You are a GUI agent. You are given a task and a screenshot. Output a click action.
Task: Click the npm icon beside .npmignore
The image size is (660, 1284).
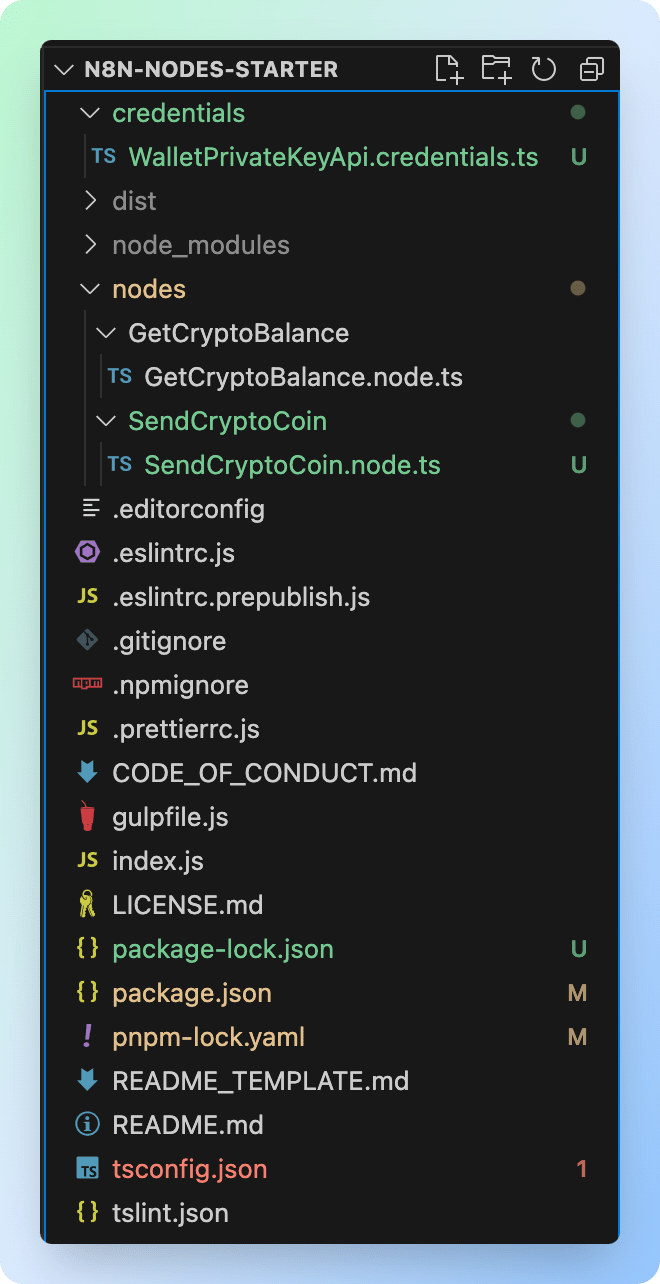88,685
